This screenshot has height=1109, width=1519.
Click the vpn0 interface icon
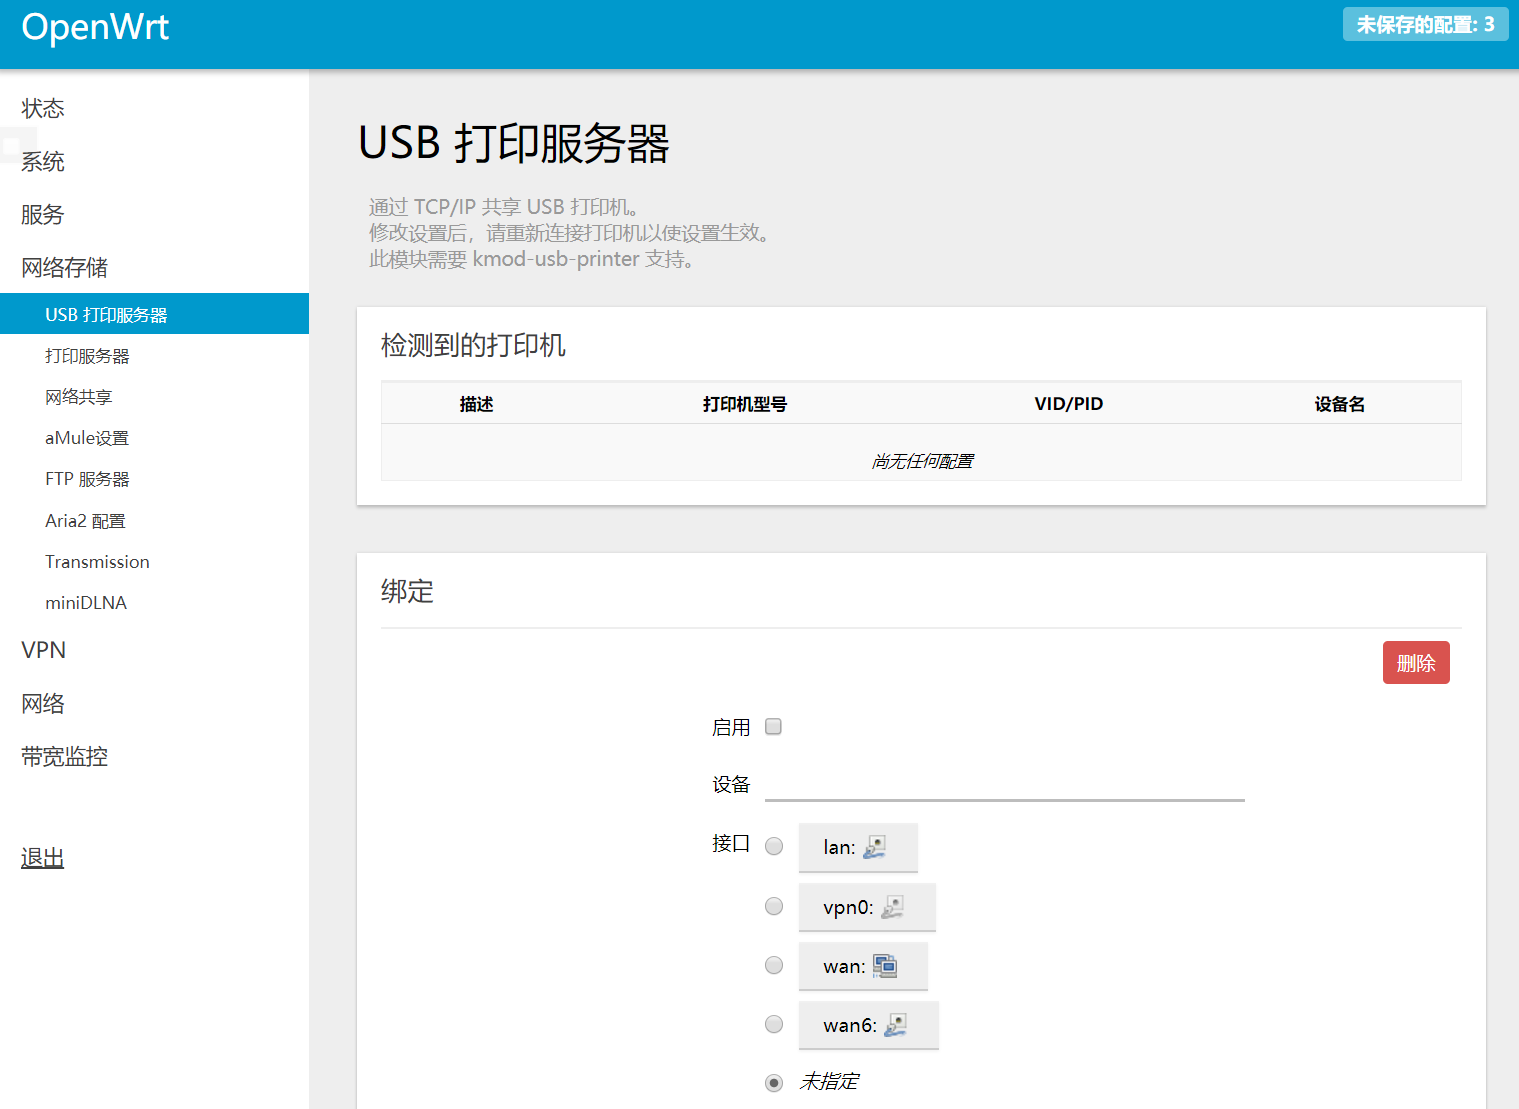coord(893,907)
